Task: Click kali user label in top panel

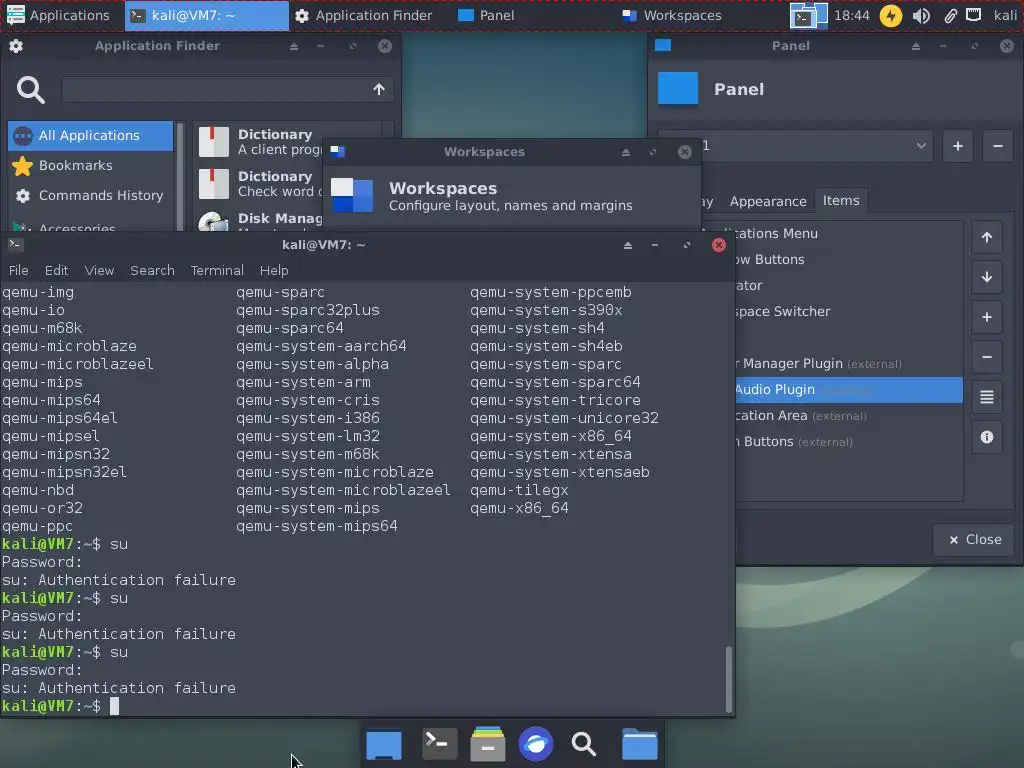Action: click(x=1004, y=15)
